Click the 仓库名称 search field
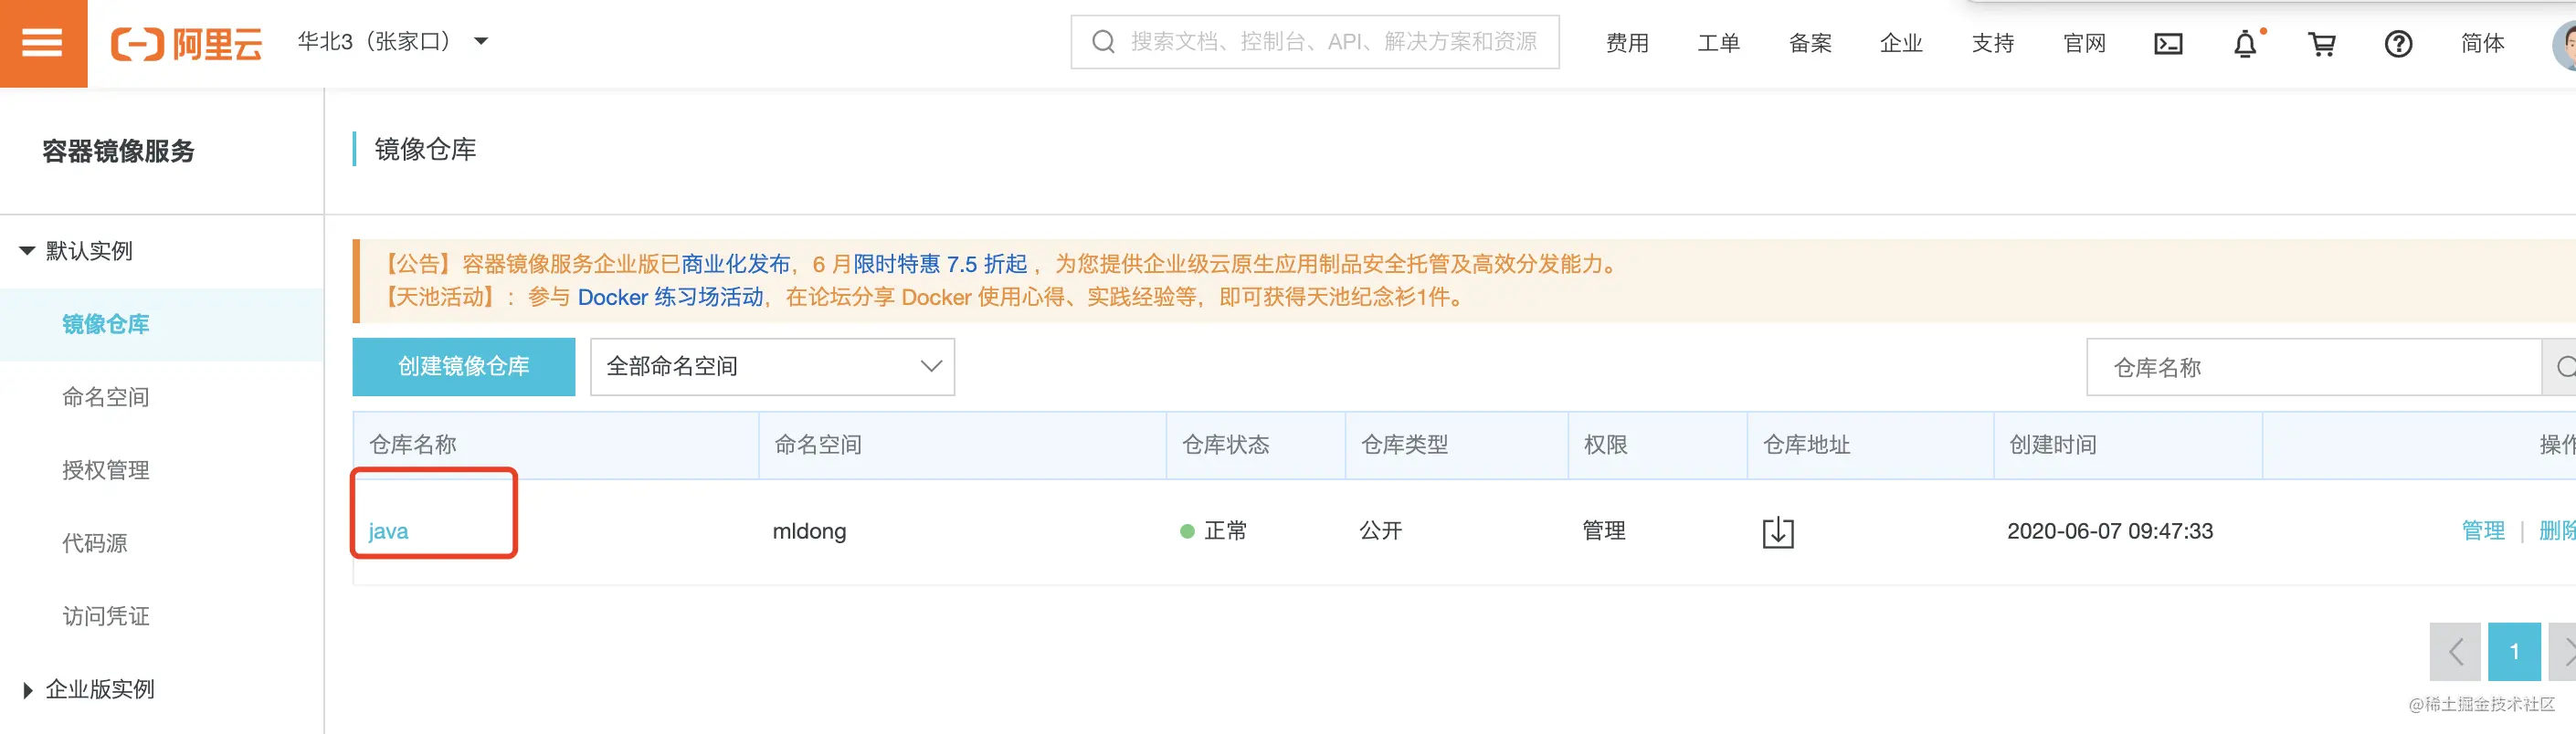The height and width of the screenshot is (734, 2576). point(2313,368)
